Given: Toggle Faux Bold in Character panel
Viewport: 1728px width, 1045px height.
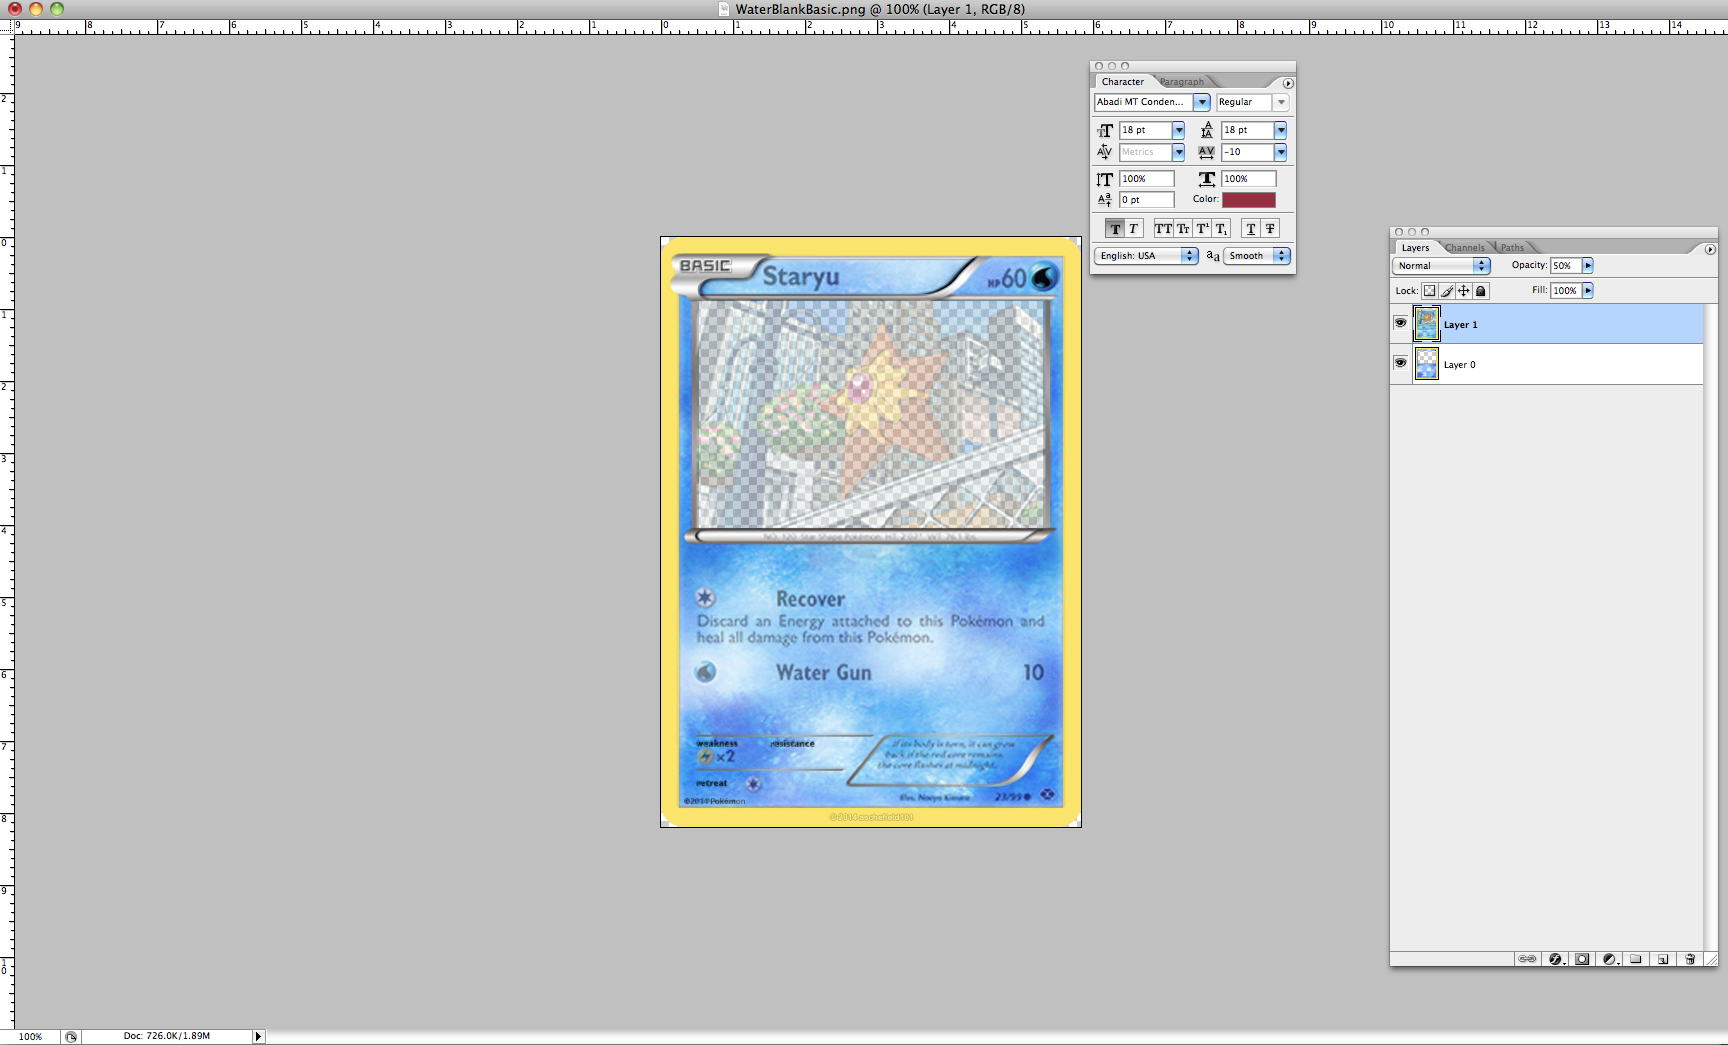Looking at the screenshot, I should pyautogui.click(x=1115, y=229).
